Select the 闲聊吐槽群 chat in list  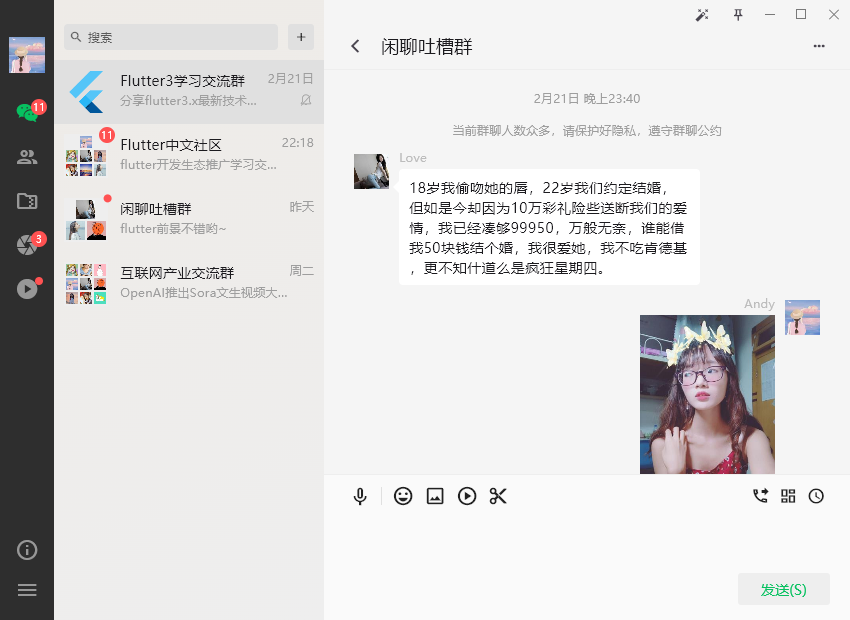point(189,219)
